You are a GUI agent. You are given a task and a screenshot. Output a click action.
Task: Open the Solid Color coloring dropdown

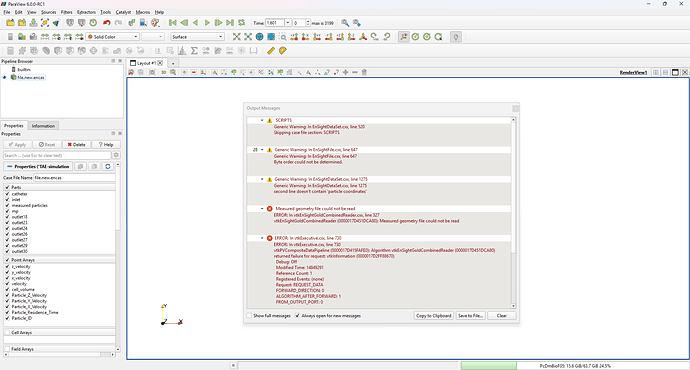(113, 37)
